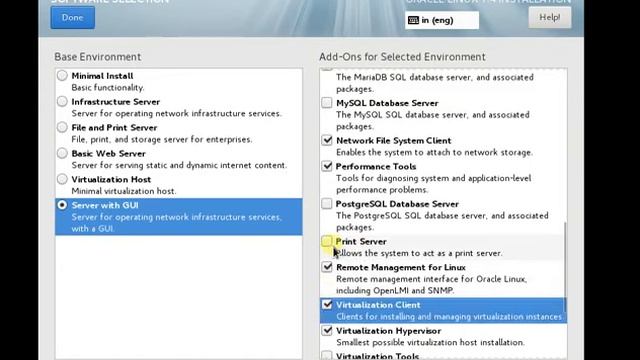Click 'Server for serving static and dynamic internet content.'
640x360 pixels.
point(179,165)
